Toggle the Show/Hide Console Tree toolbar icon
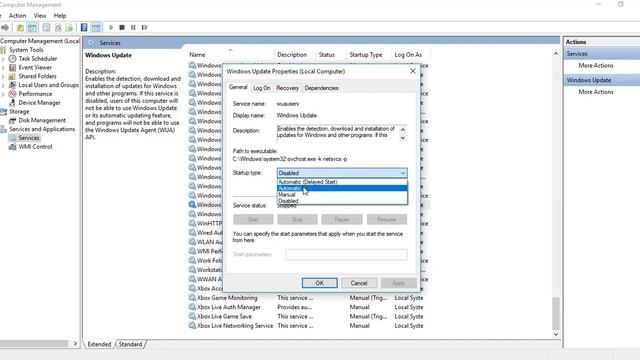The width and height of the screenshot is (640, 360). [32, 27]
